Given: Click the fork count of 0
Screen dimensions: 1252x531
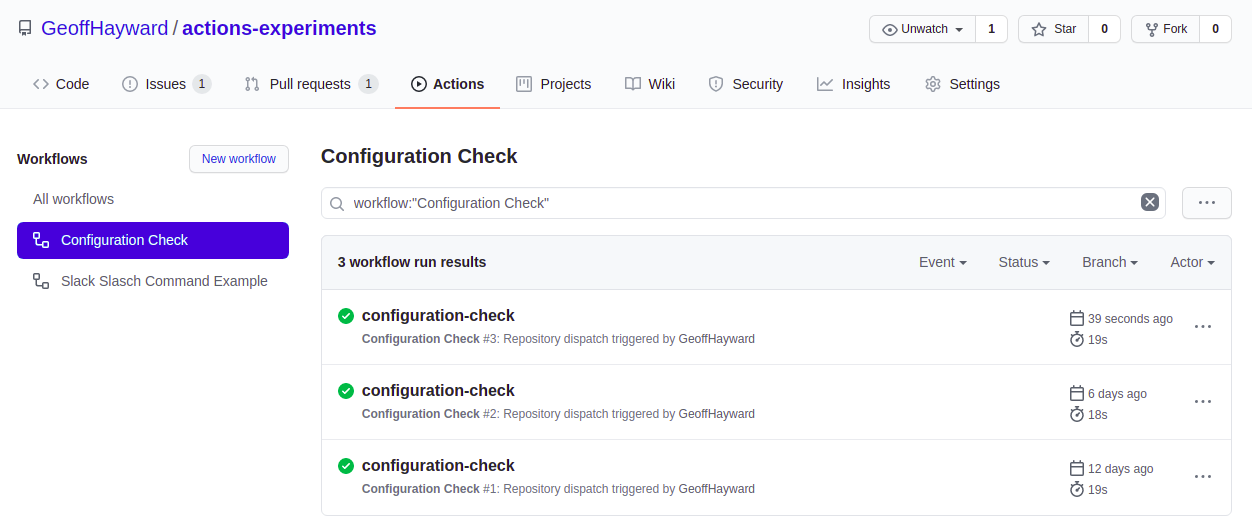Looking at the screenshot, I should pos(1215,29).
